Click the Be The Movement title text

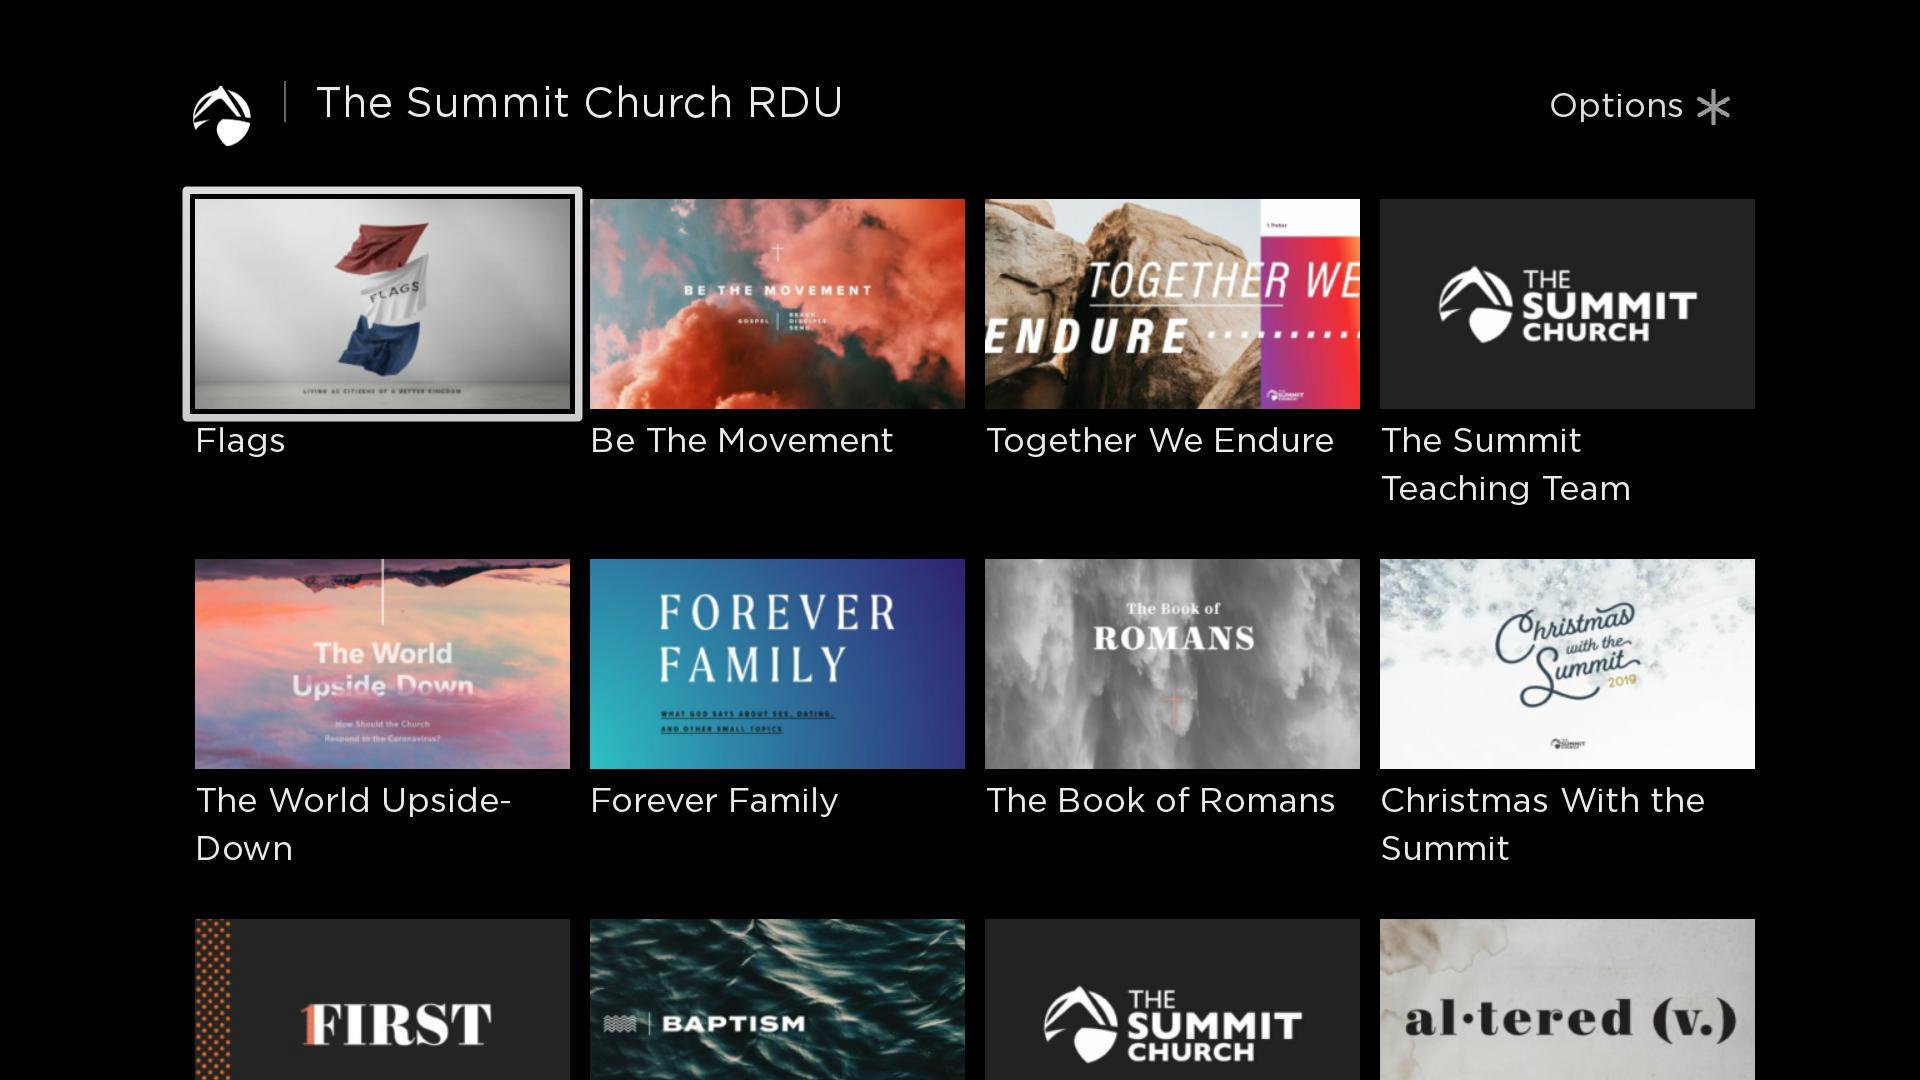[x=741, y=441]
